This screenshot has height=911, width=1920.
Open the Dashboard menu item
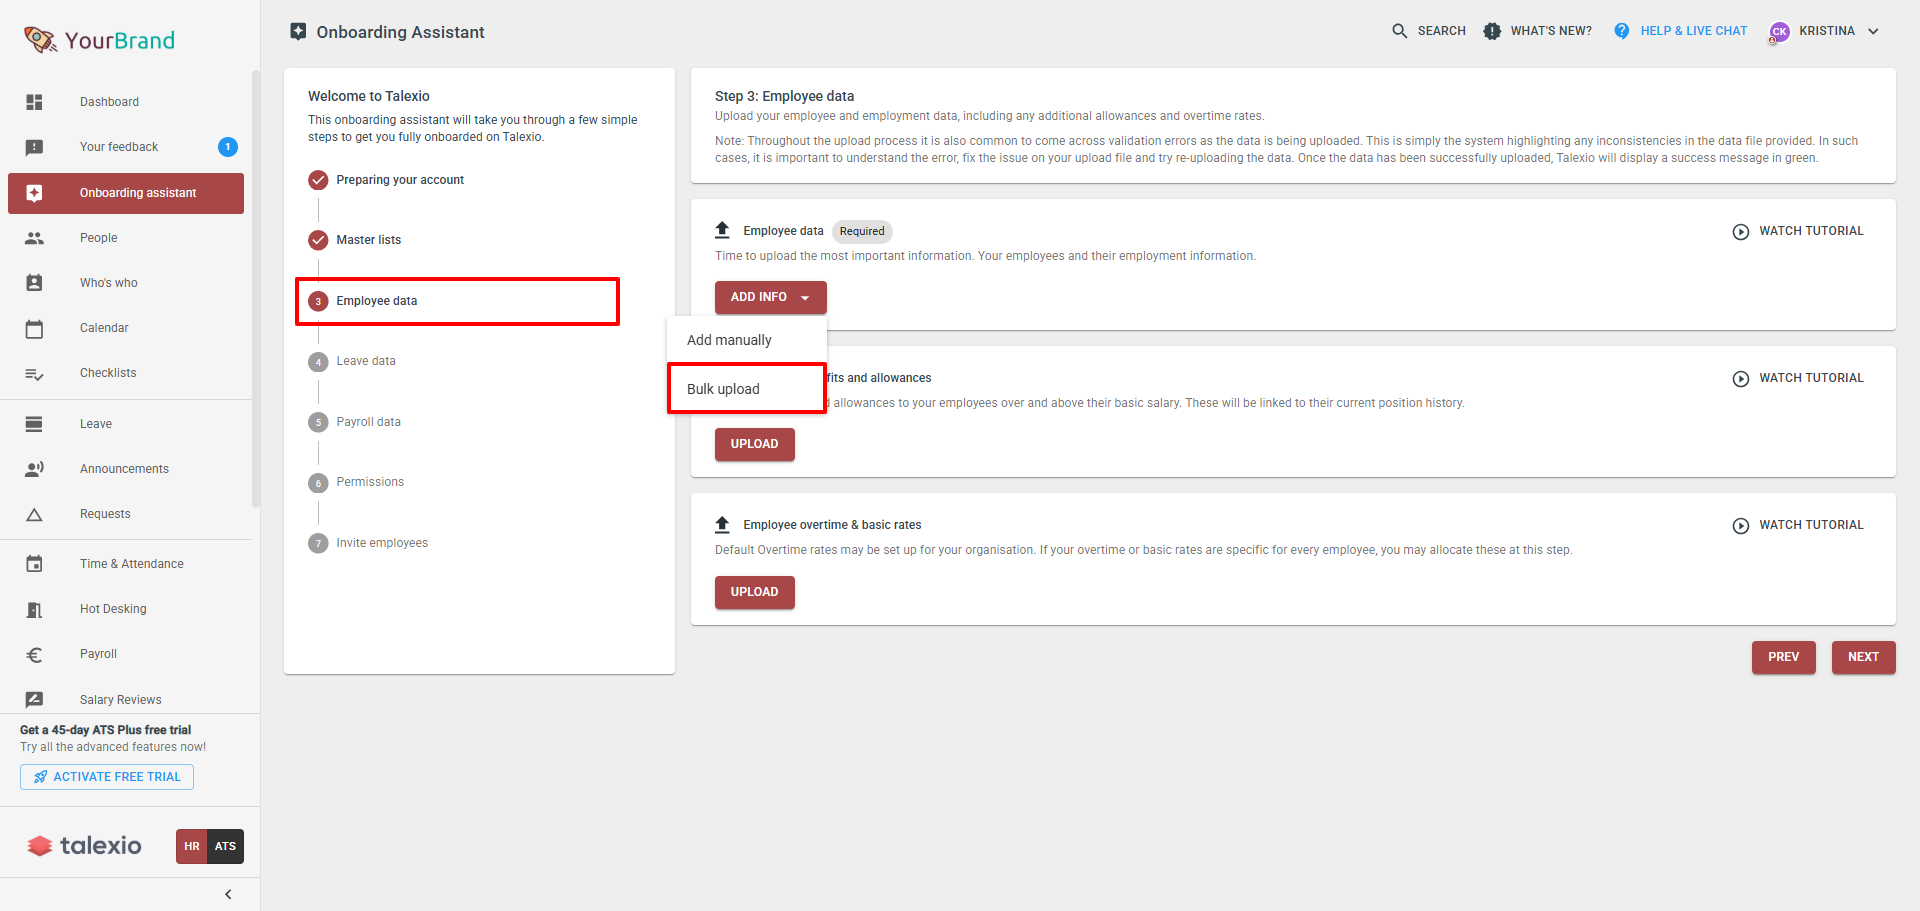tap(126, 102)
